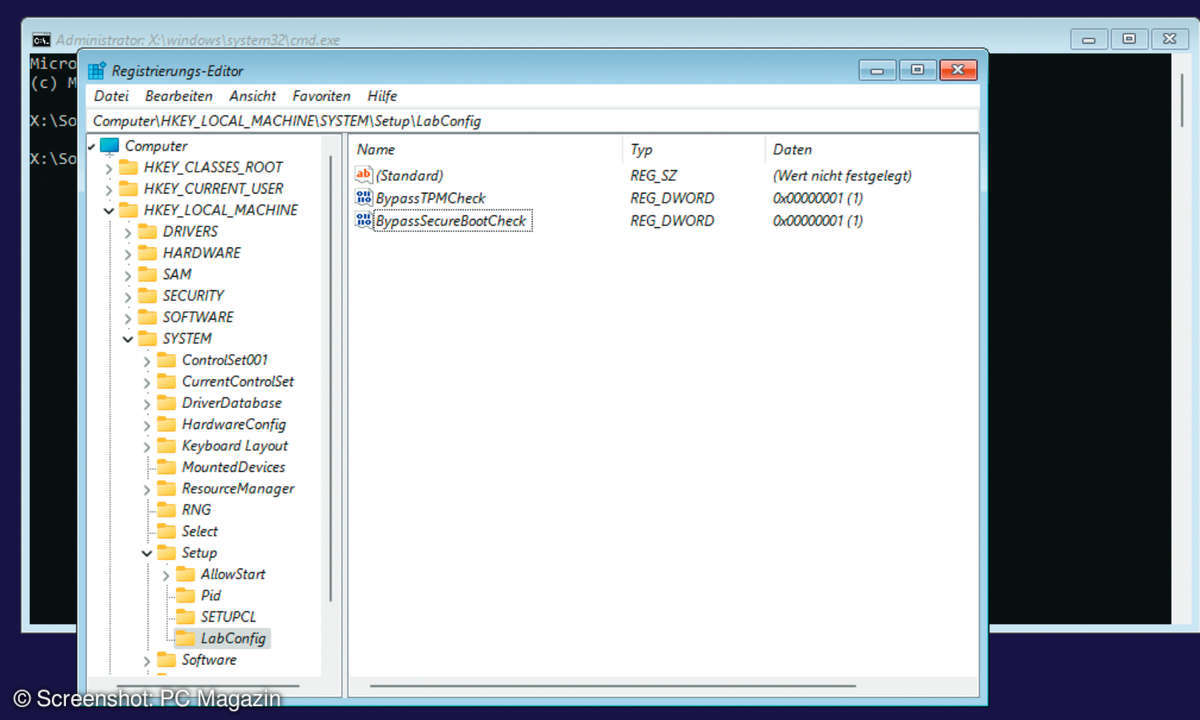Screen dimensions: 1200x720
Task: Expand the AllowStart key
Action: click(x=166, y=574)
